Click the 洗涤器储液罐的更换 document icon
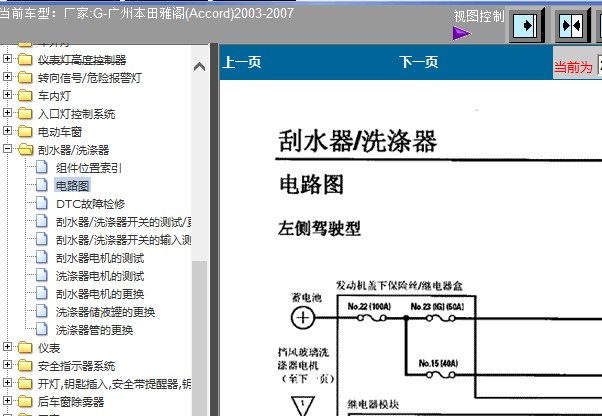Viewport: 602px width, 416px height. point(42,311)
